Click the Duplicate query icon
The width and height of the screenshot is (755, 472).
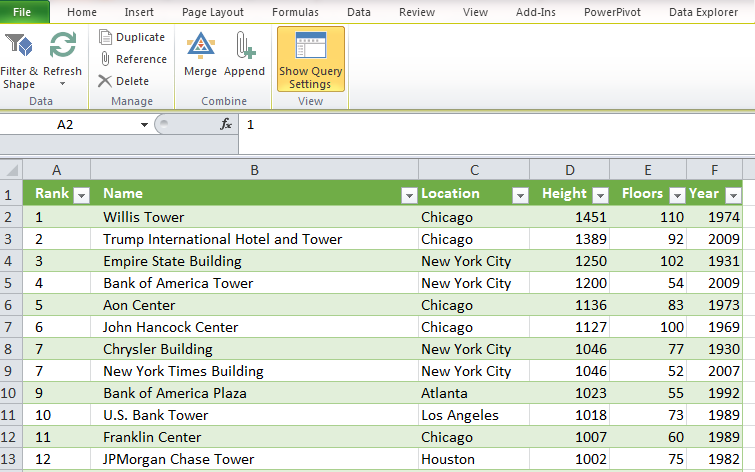coord(105,37)
